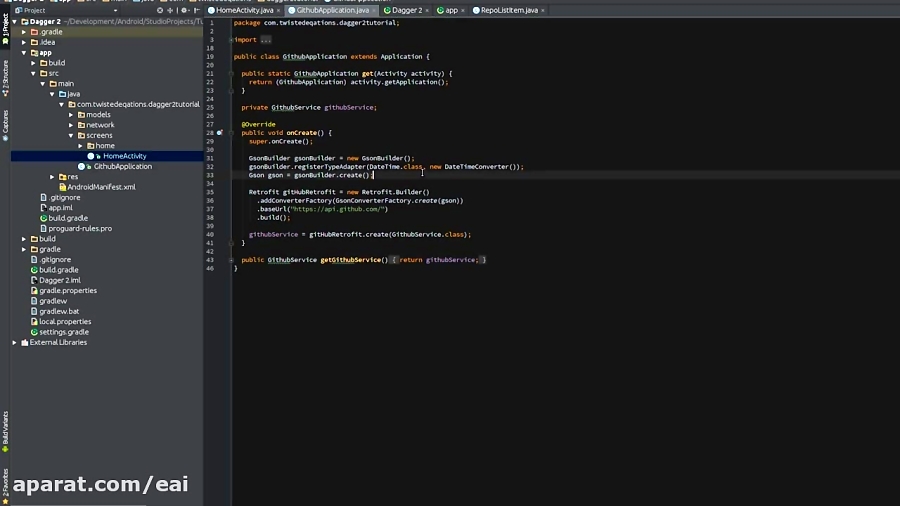Expand the app build folder
Image resolution: width=900 pixels, height=506 pixels.
pyautogui.click(x=33, y=63)
